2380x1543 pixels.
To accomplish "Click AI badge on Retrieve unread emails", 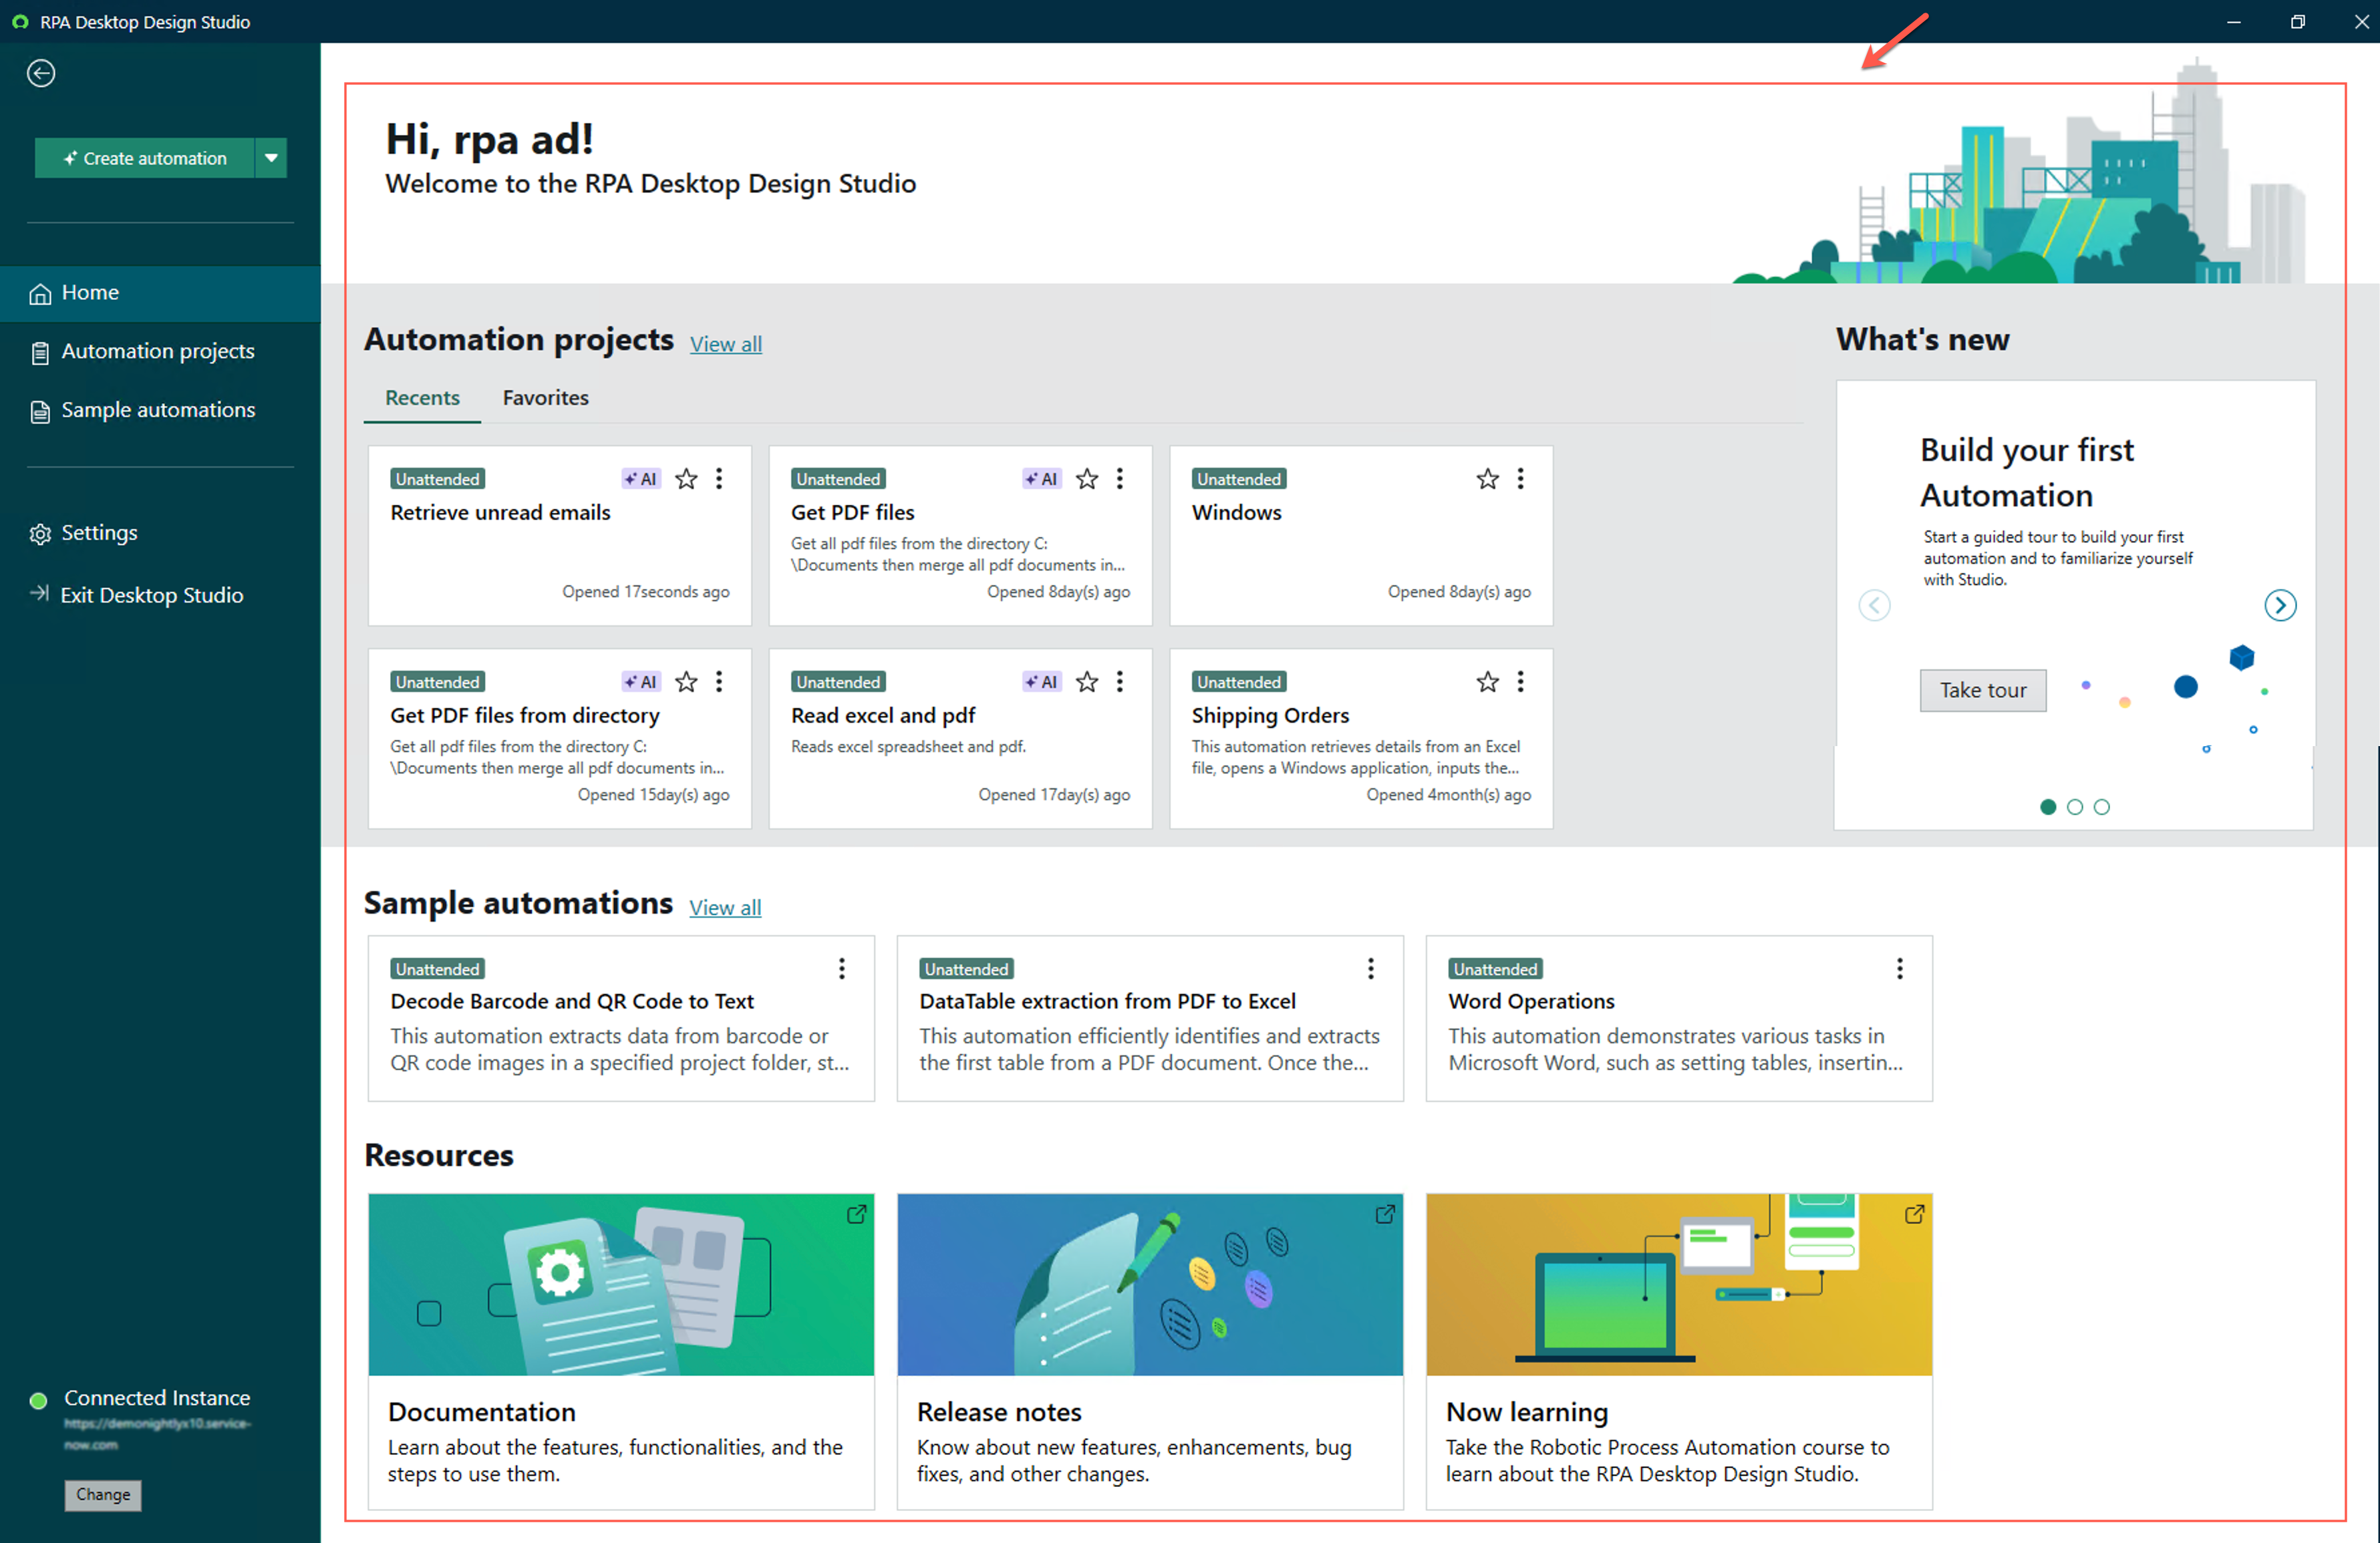I will (640, 479).
